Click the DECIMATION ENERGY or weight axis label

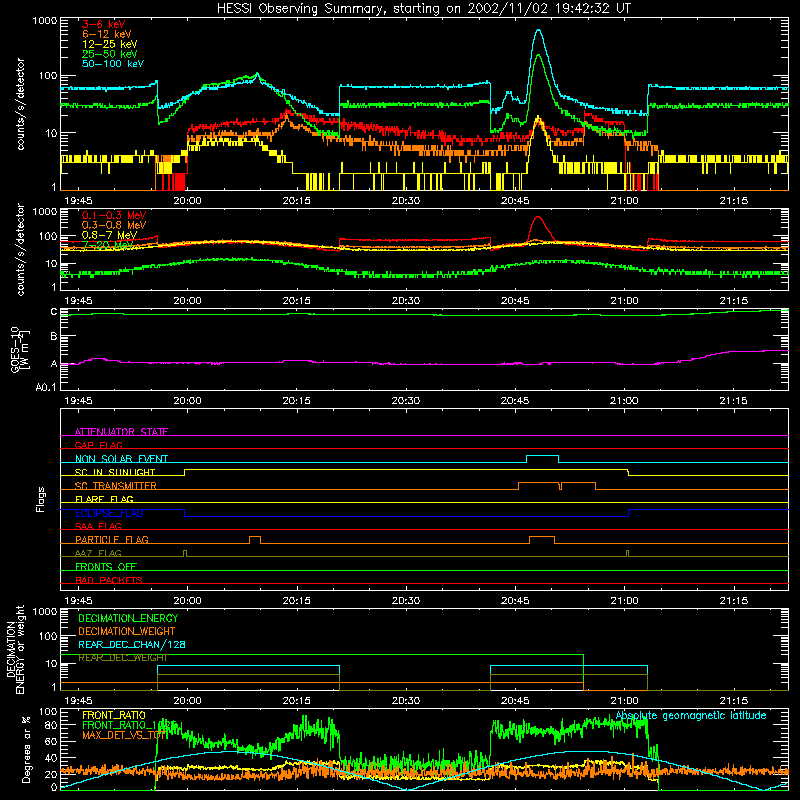coord(15,650)
